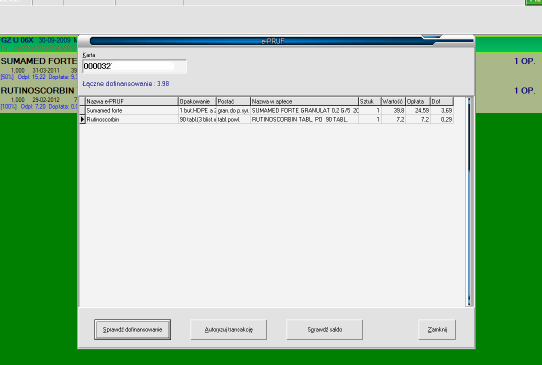Click the Sprawdź saldo button
This screenshot has height=365, width=542.
pos(325,329)
